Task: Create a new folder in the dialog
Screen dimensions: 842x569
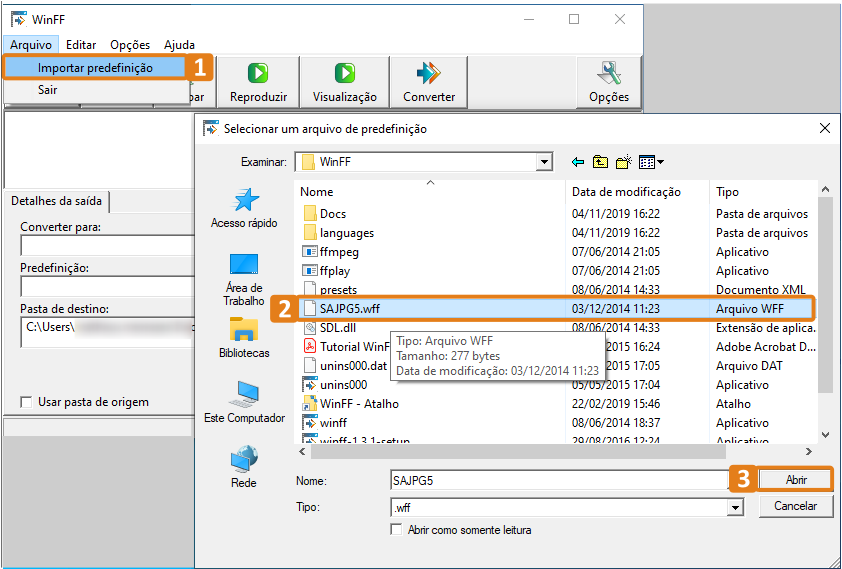Action: (x=624, y=162)
